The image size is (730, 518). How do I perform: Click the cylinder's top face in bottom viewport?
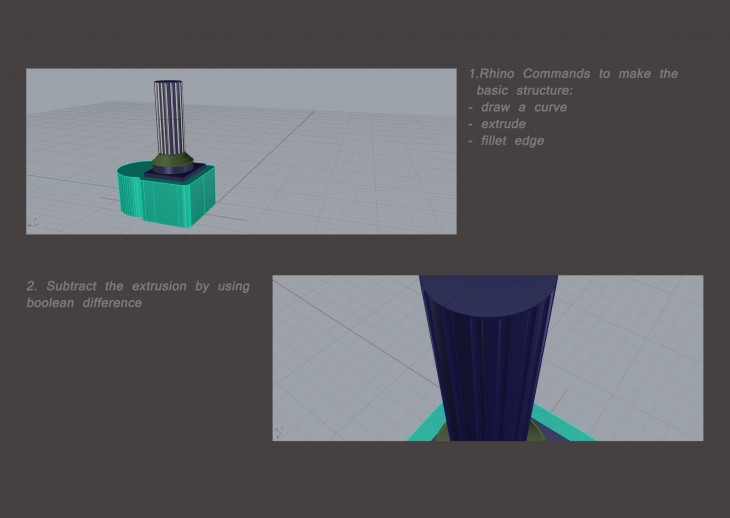487,288
